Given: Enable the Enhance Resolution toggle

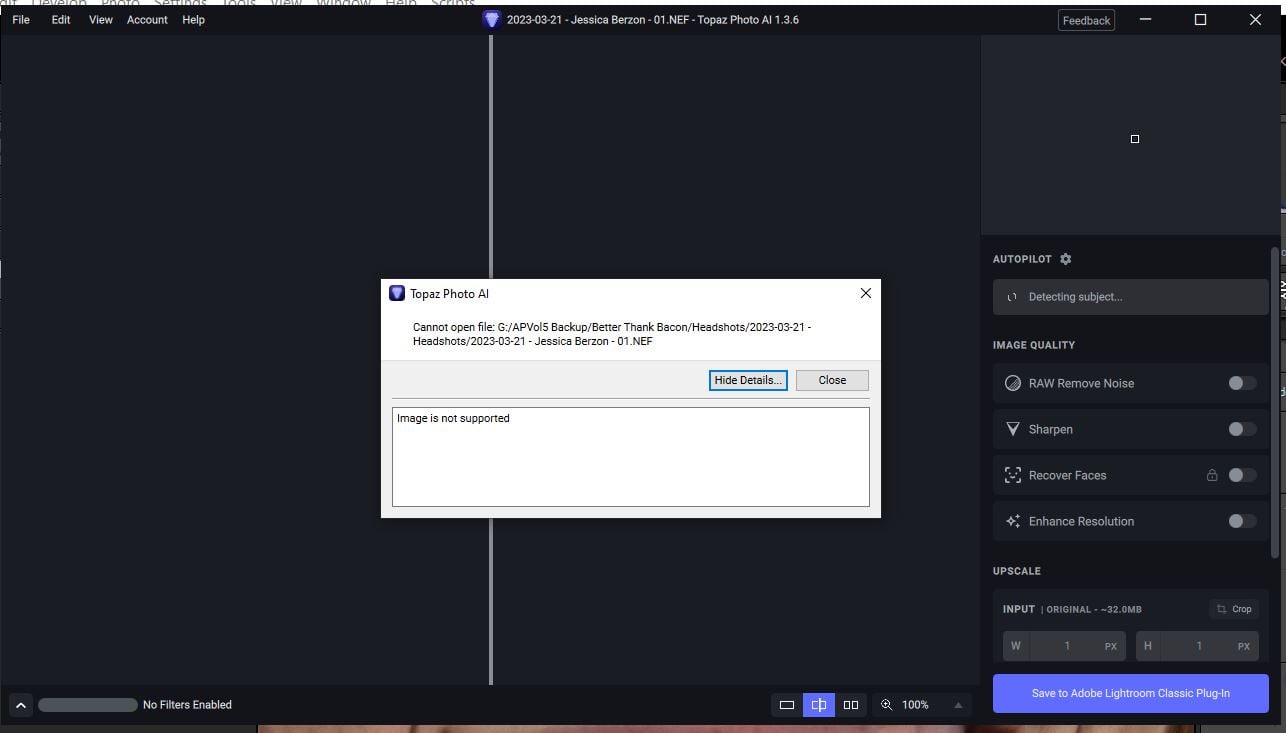Looking at the screenshot, I should point(1241,521).
